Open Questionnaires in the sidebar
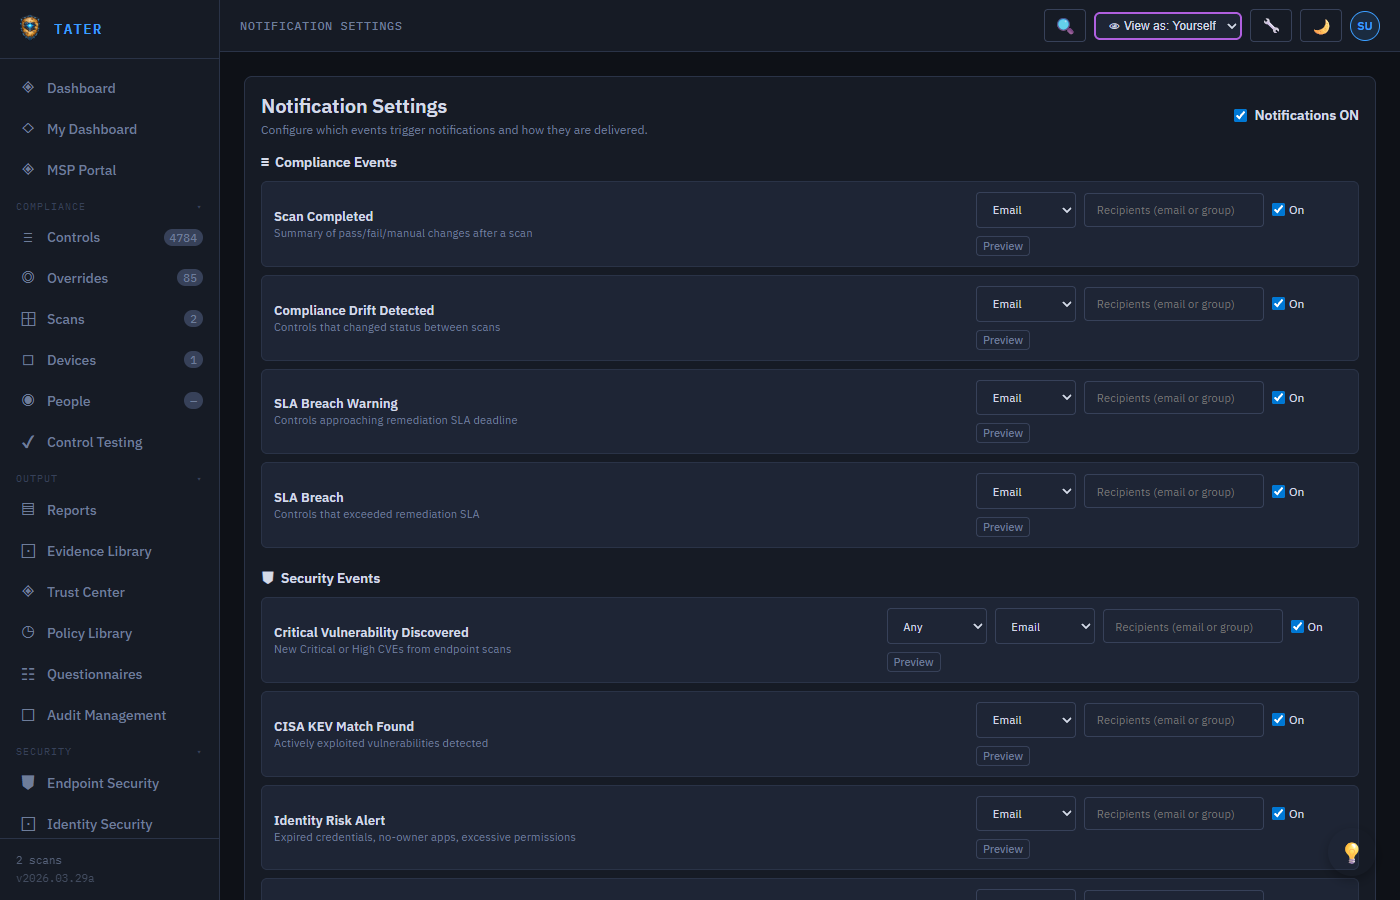Screen dimensions: 1400x900 pos(110,674)
